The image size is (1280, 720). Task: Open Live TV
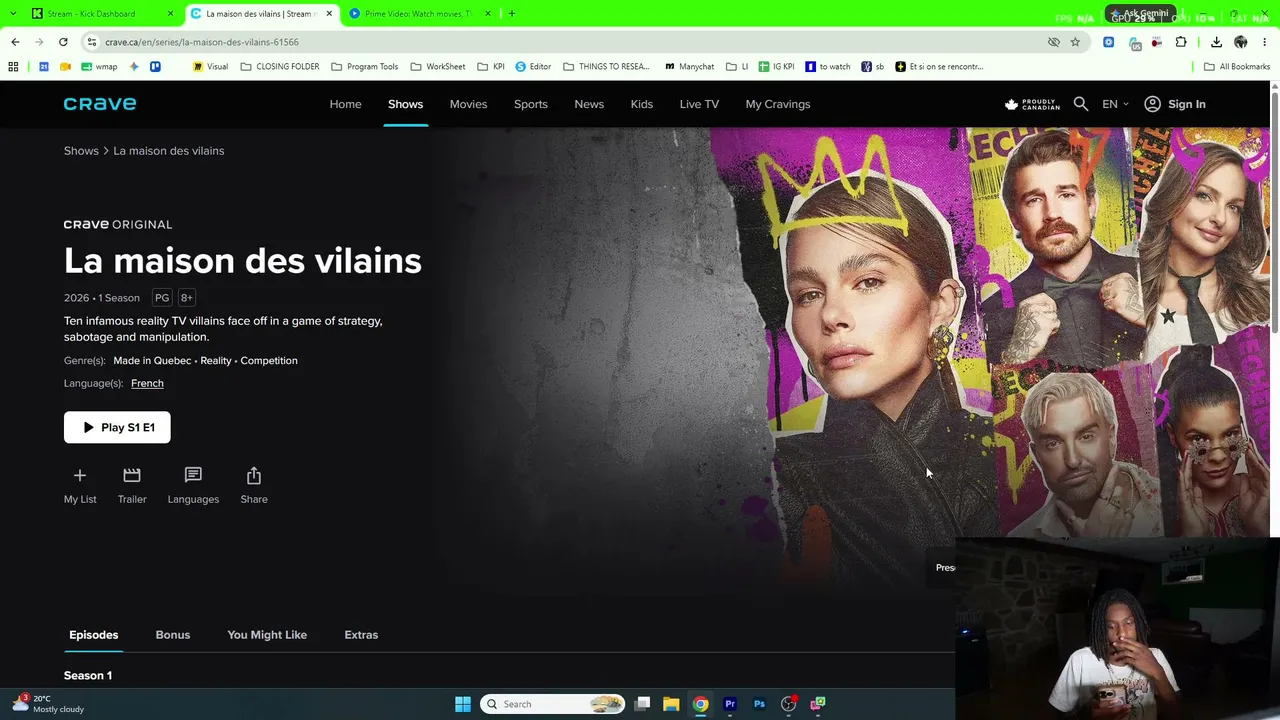699,104
